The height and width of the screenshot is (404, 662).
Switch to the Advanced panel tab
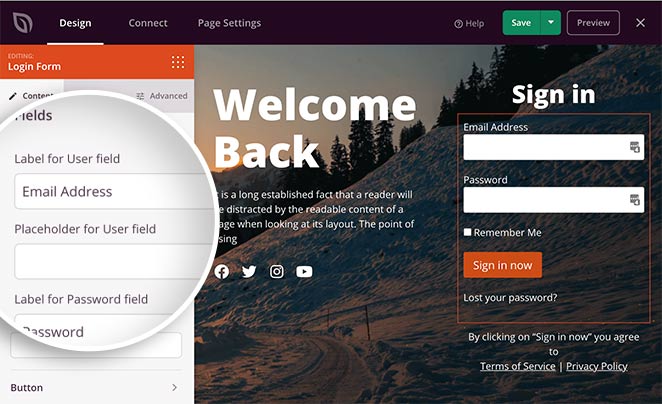(x=162, y=96)
